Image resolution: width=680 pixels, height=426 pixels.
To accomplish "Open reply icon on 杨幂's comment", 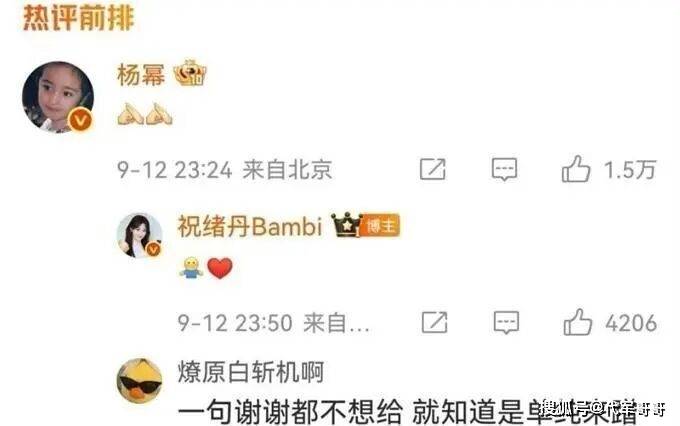I will [504, 169].
